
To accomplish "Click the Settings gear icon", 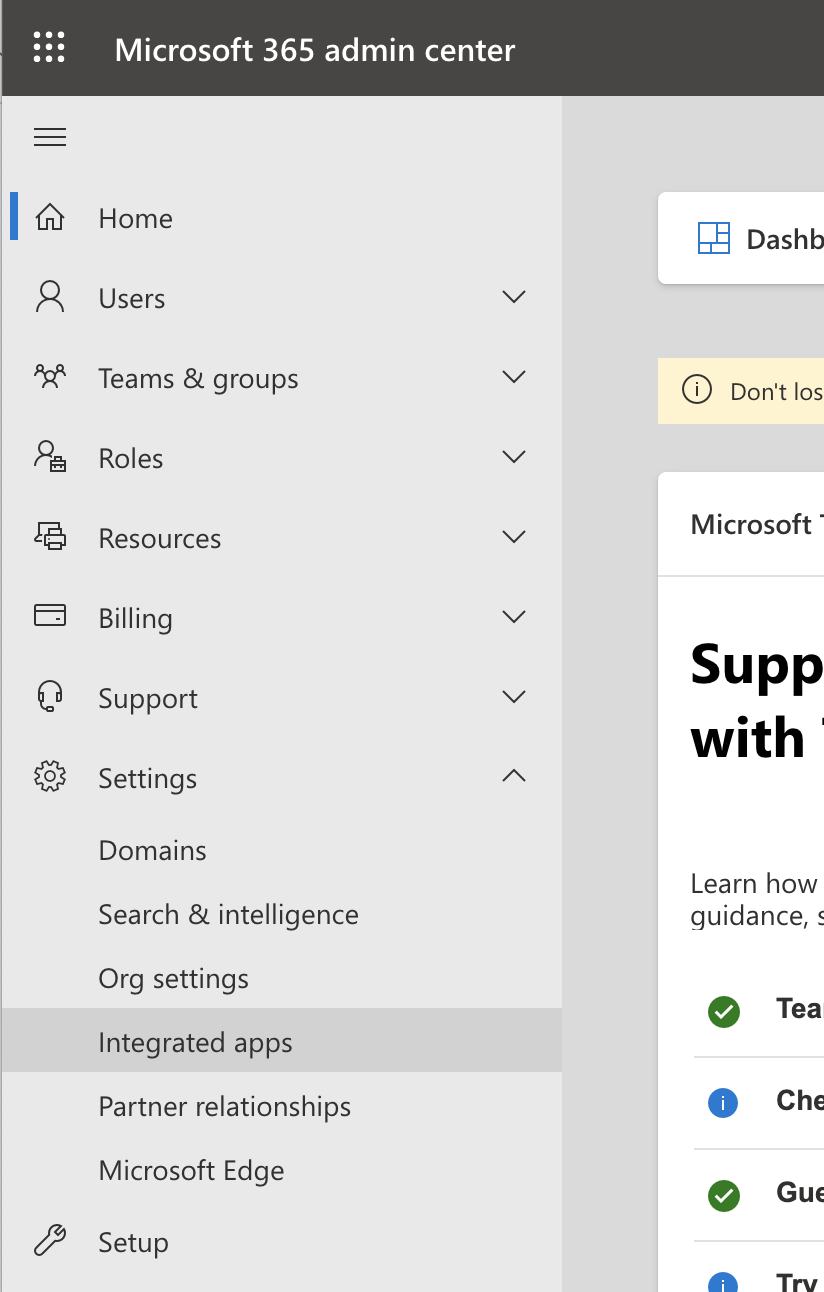I will click(49, 777).
